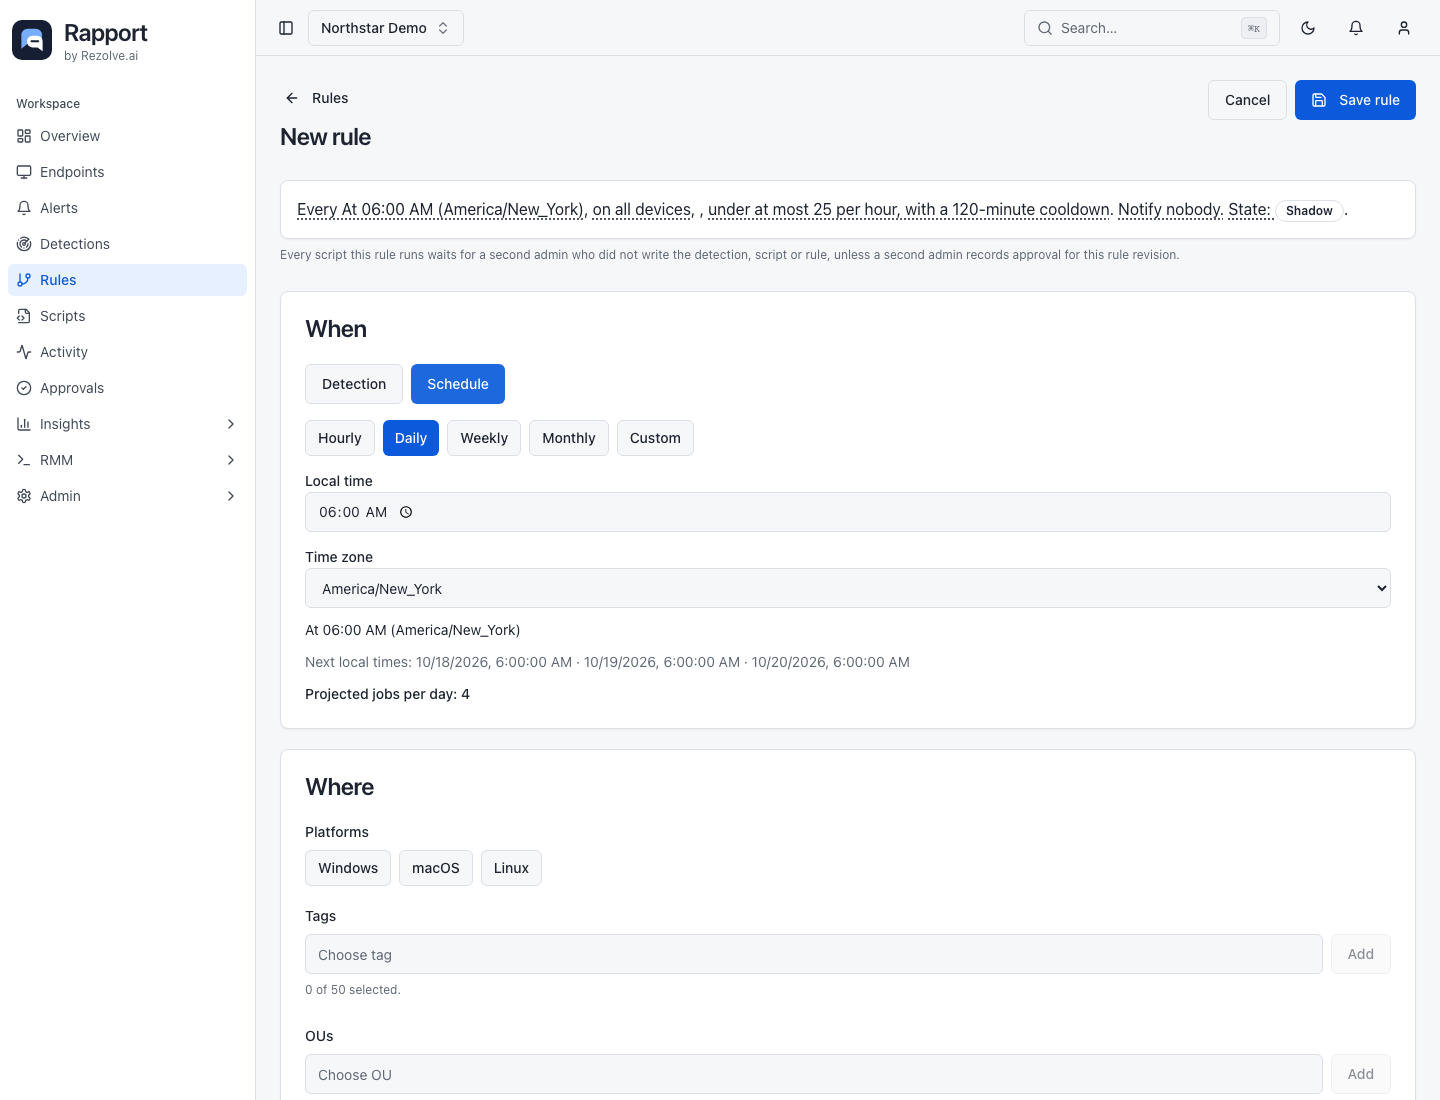This screenshot has height=1100, width=1440.
Task: Focus the Search field
Action: pos(1152,28)
